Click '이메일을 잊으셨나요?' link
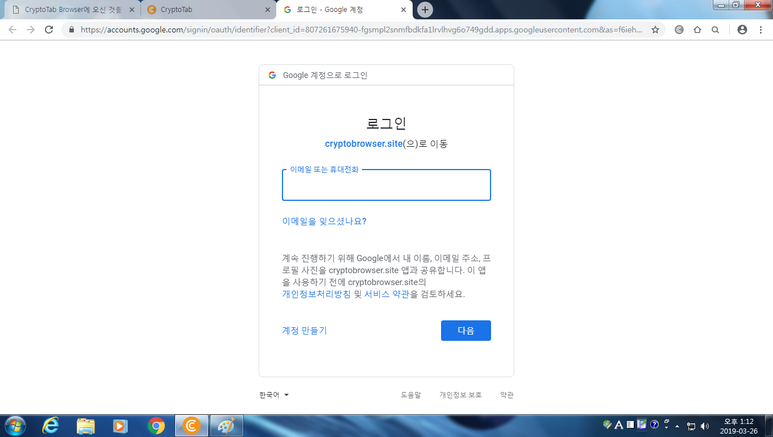773x437 pixels. pyautogui.click(x=324, y=221)
